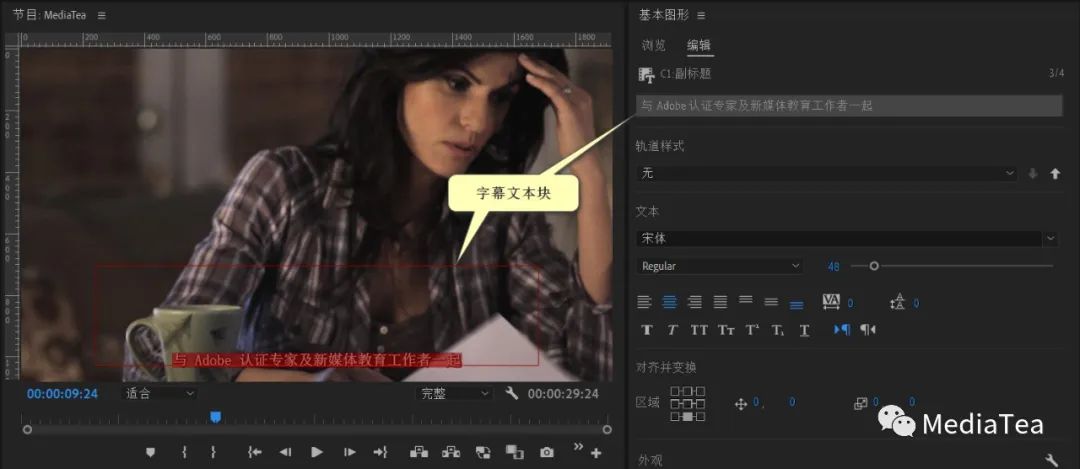Align text to top
Screen dimensions: 1080x469
(745, 300)
